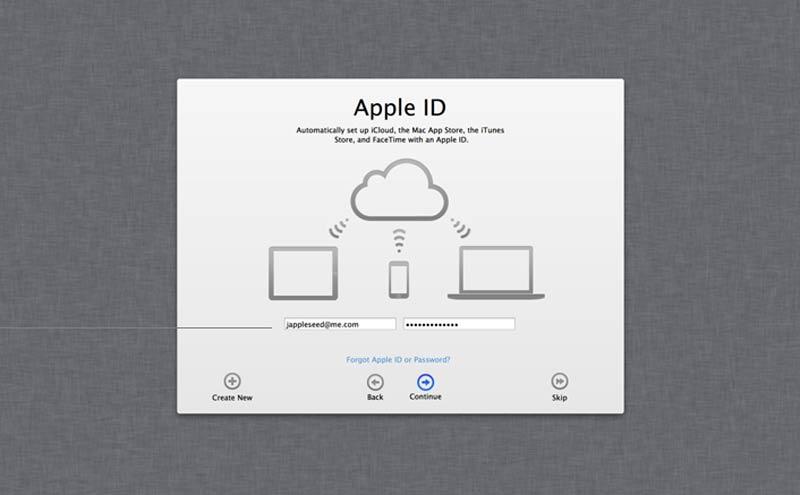This screenshot has width=800, height=495.
Task: Click the "Back" text label
Action: 375,398
